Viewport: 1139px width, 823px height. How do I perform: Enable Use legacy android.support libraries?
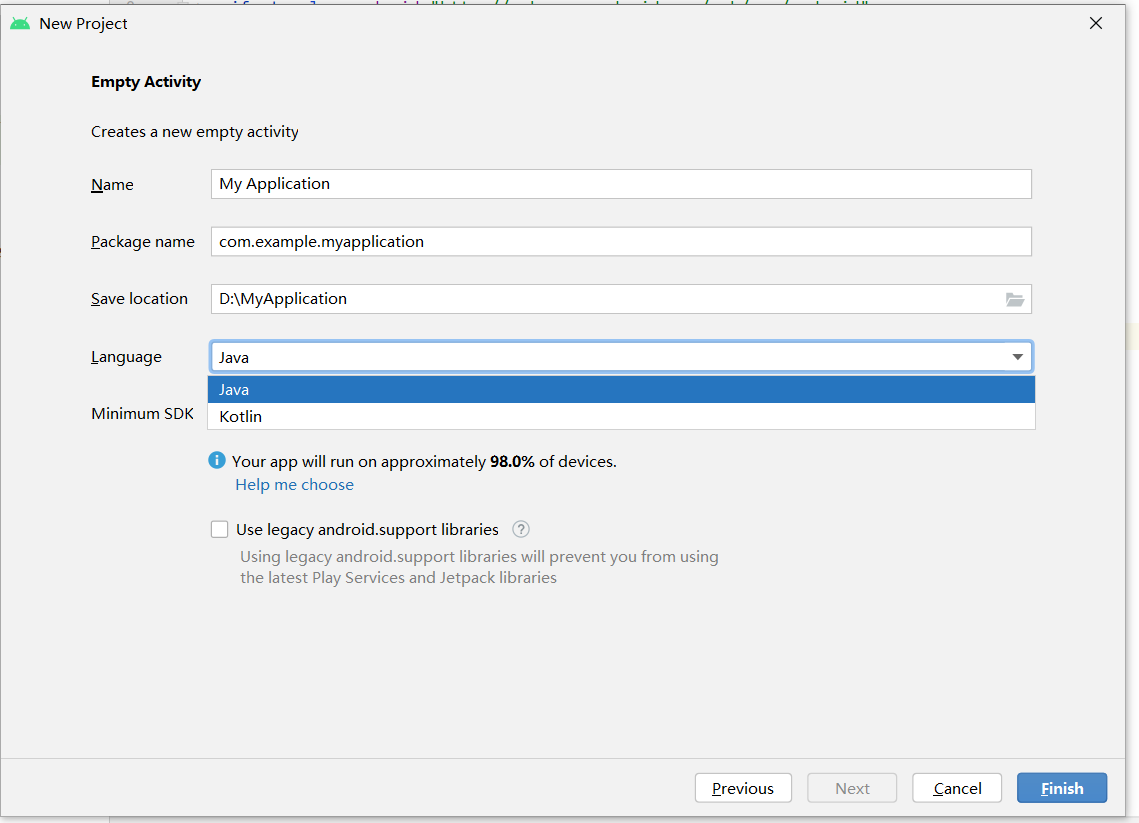point(220,529)
